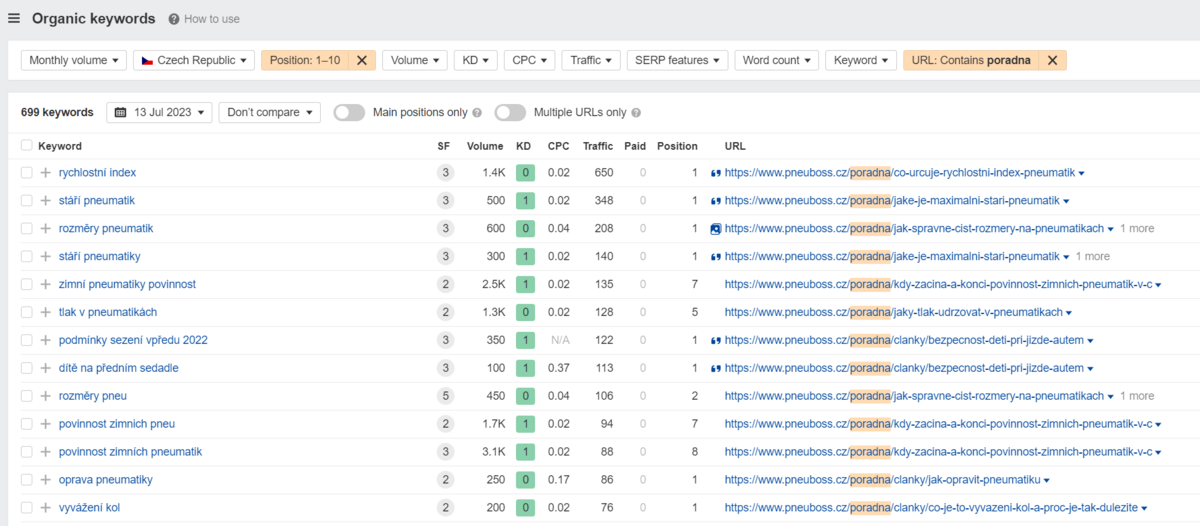This screenshot has width=1200, height=526.
Task: Click the image pack icon for rozměry pneumatik URL
Action: pyautogui.click(x=715, y=229)
